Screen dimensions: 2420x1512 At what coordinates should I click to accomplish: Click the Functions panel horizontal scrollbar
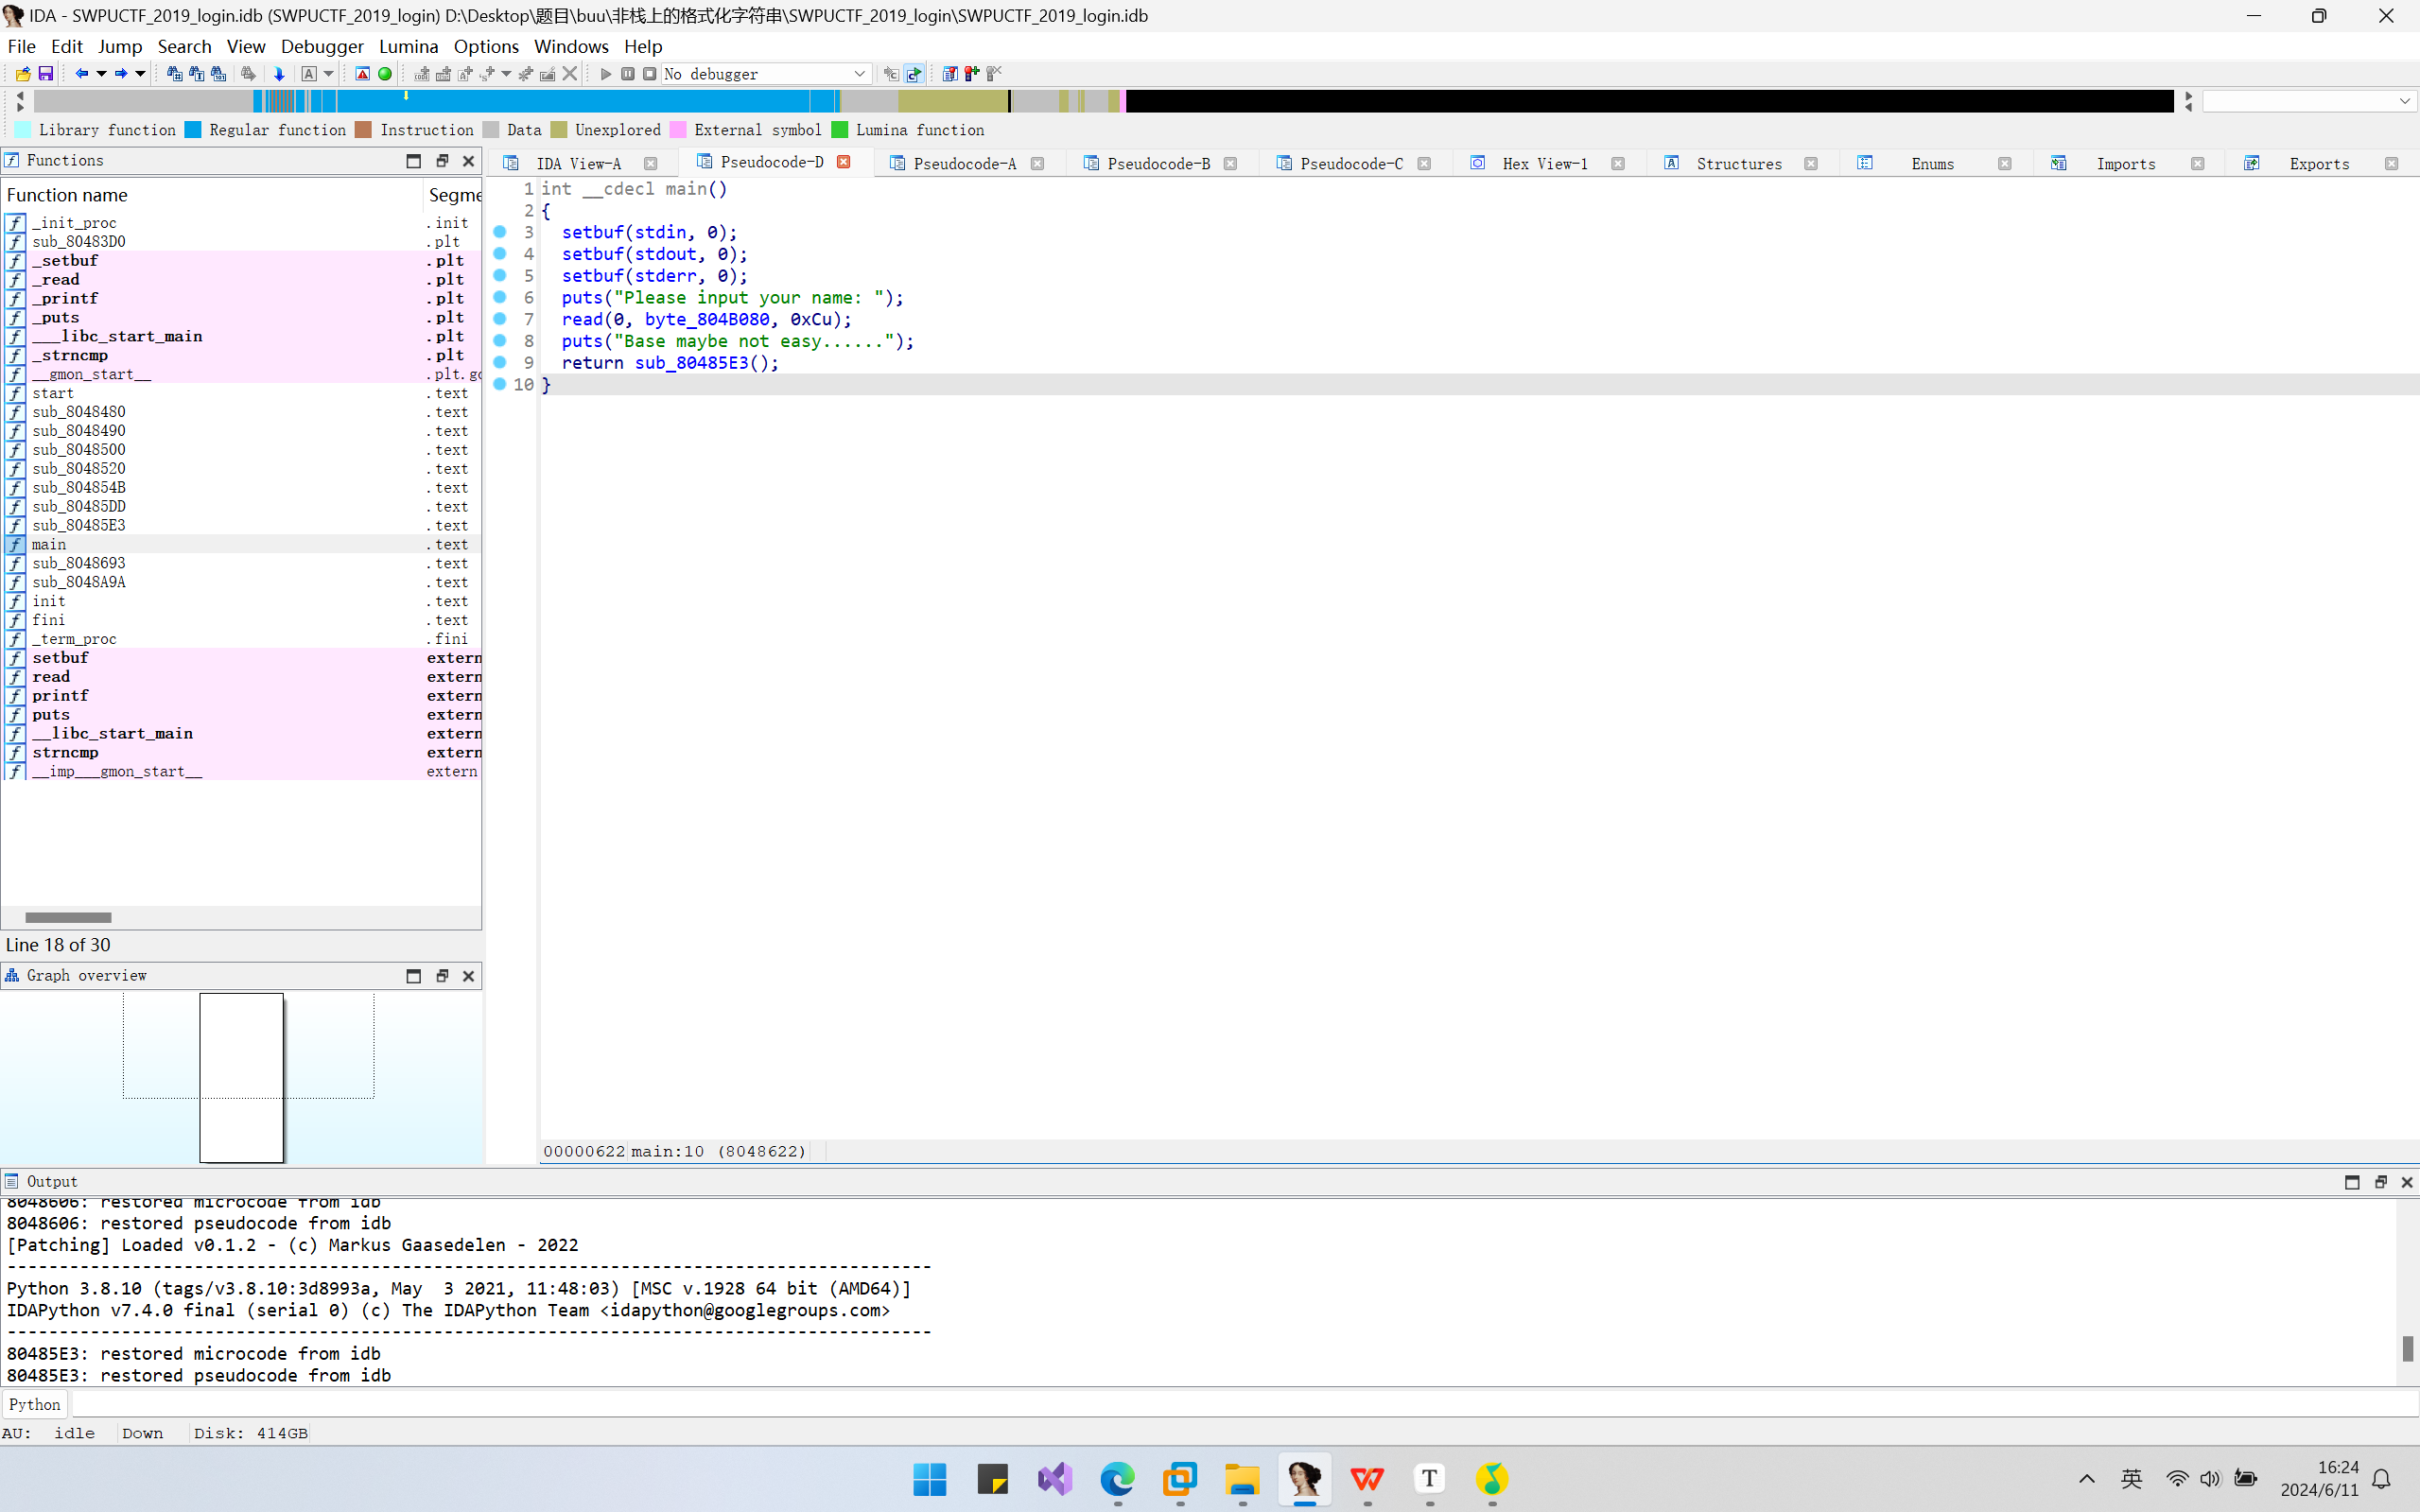(x=68, y=917)
